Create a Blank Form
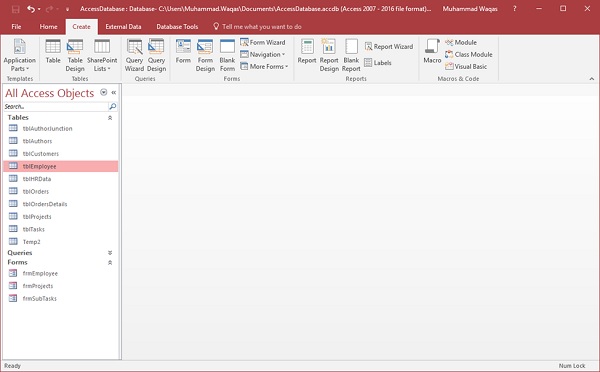600x372 pixels. point(227,55)
